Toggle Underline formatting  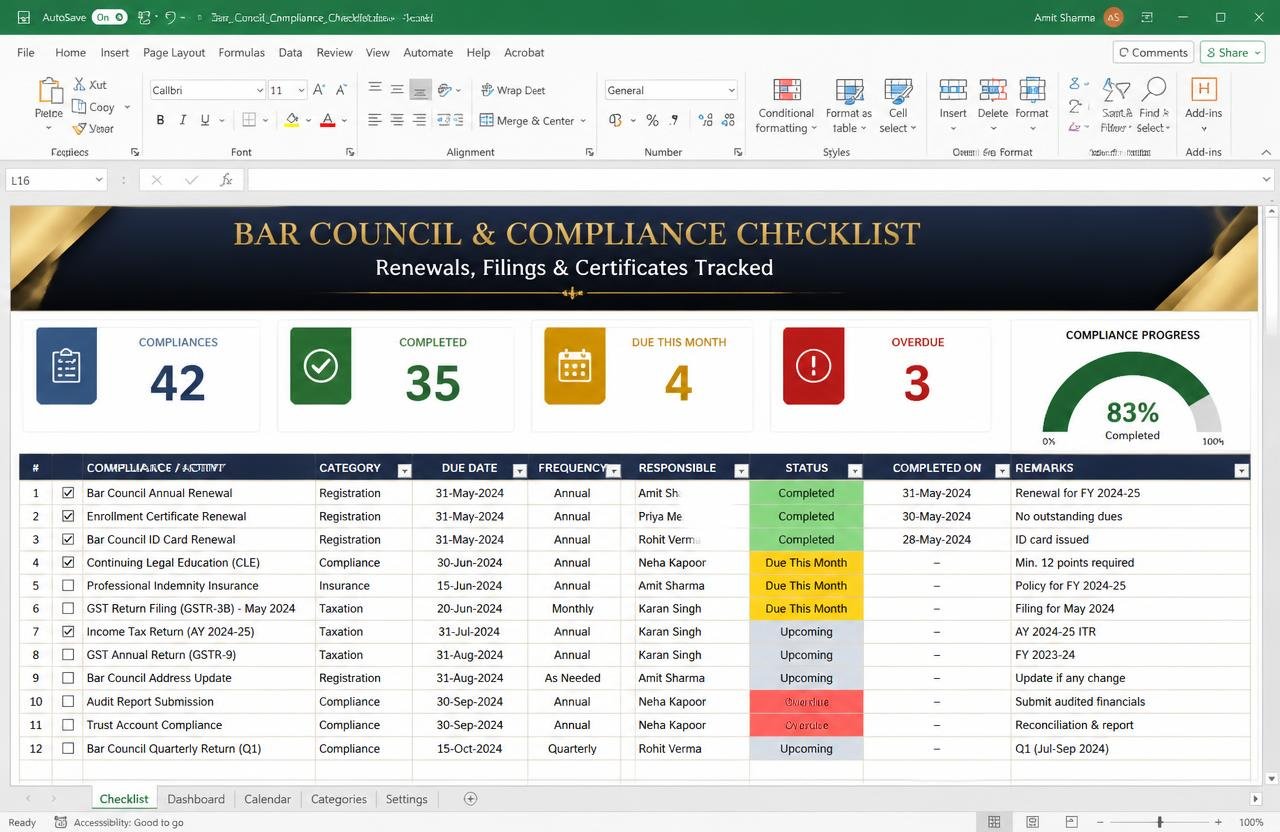[205, 120]
